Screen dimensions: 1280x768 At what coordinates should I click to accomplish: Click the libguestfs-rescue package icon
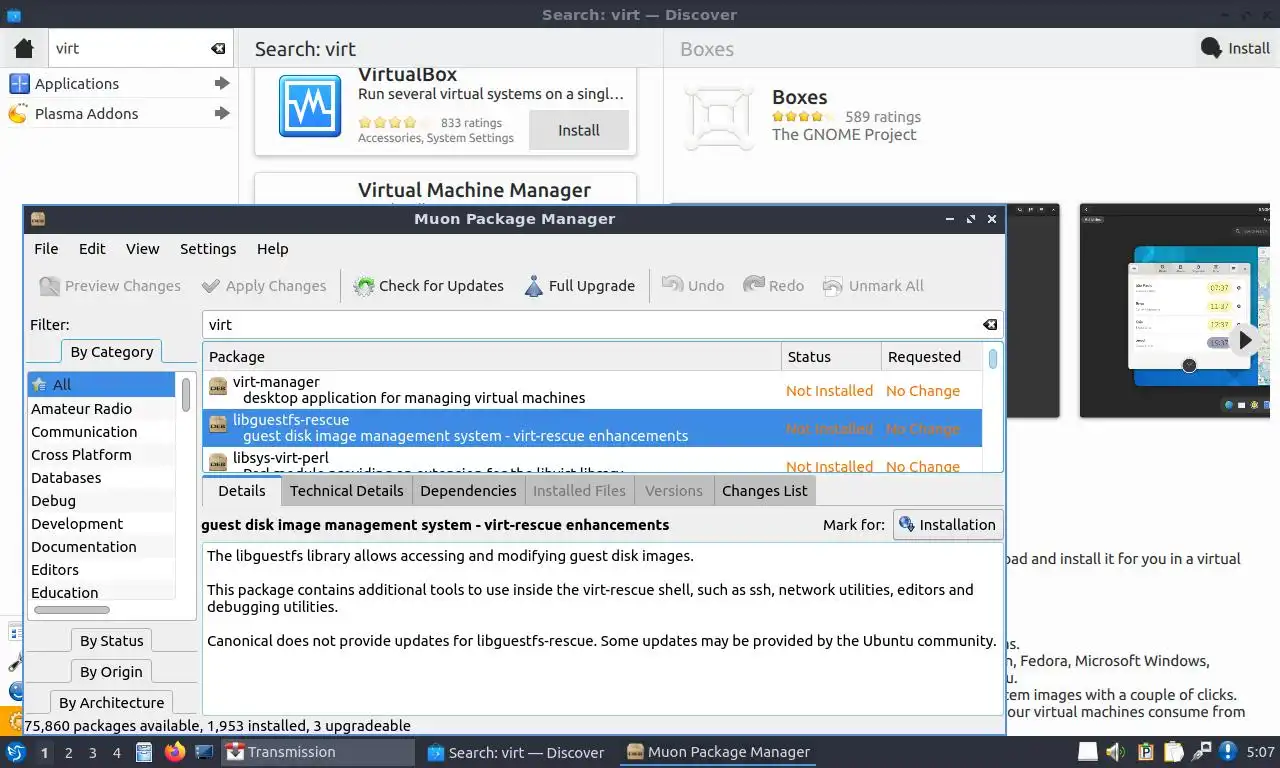(x=218, y=426)
